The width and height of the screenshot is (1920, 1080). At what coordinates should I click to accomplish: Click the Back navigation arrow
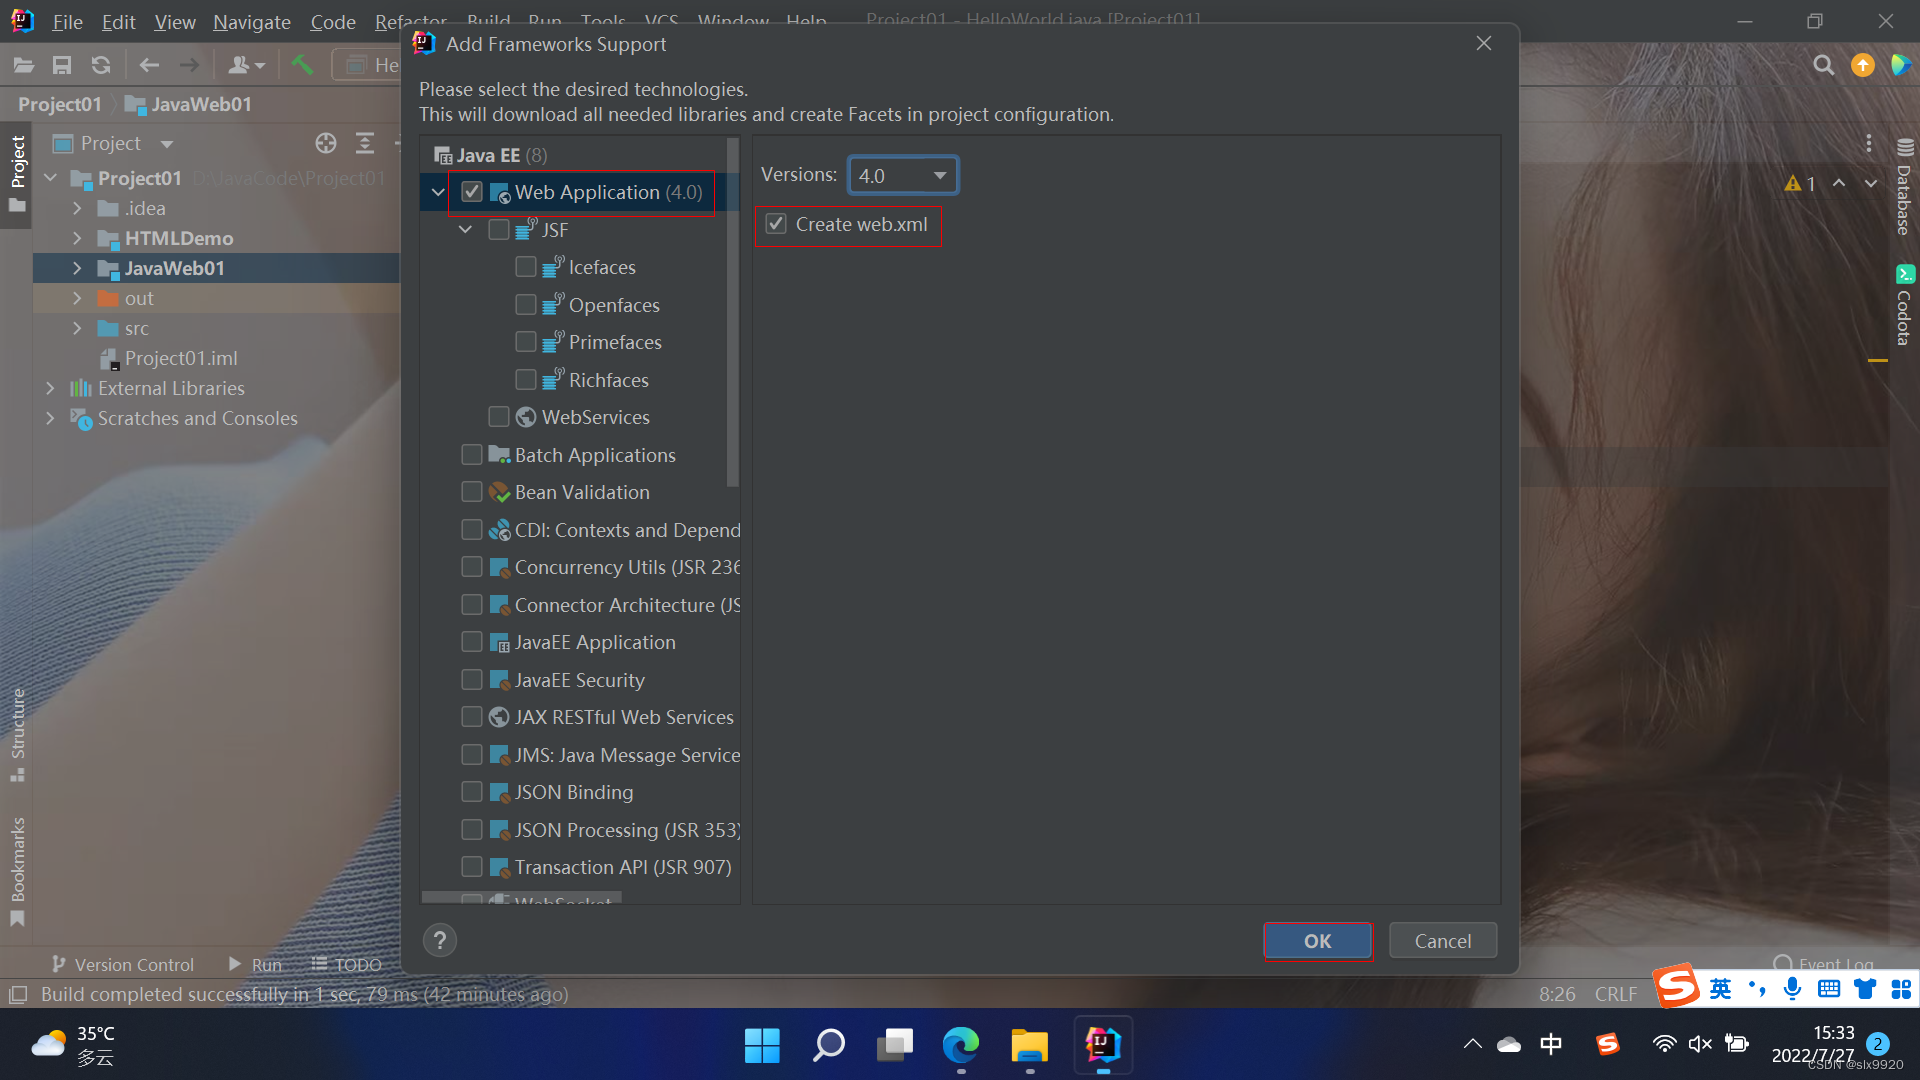(x=149, y=66)
